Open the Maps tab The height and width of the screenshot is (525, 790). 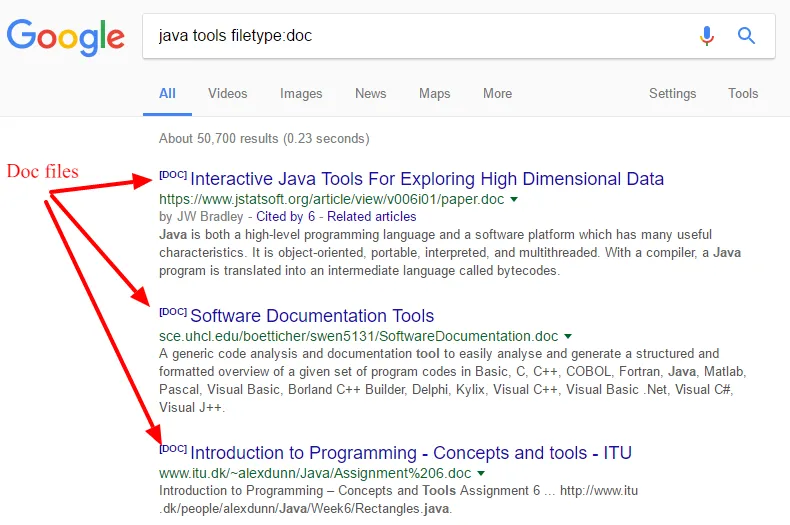point(434,94)
